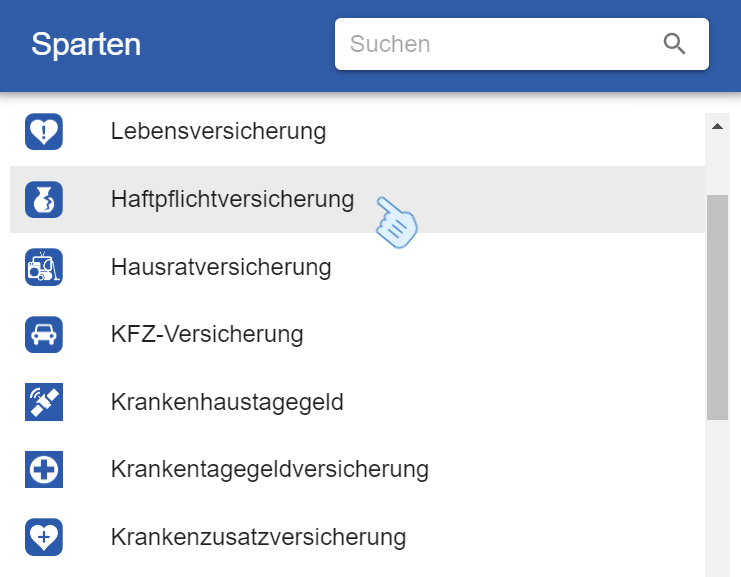Click the magnifying glass search icon
Image resolution: width=741 pixels, height=577 pixels.
(x=674, y=44)
